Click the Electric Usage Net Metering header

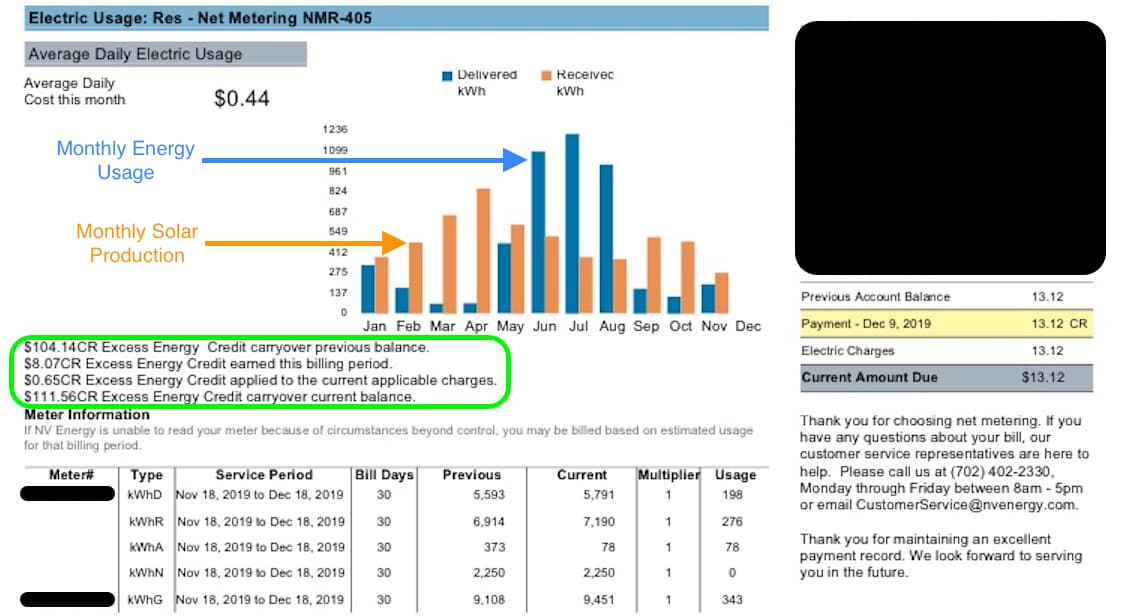coord(397,18)
